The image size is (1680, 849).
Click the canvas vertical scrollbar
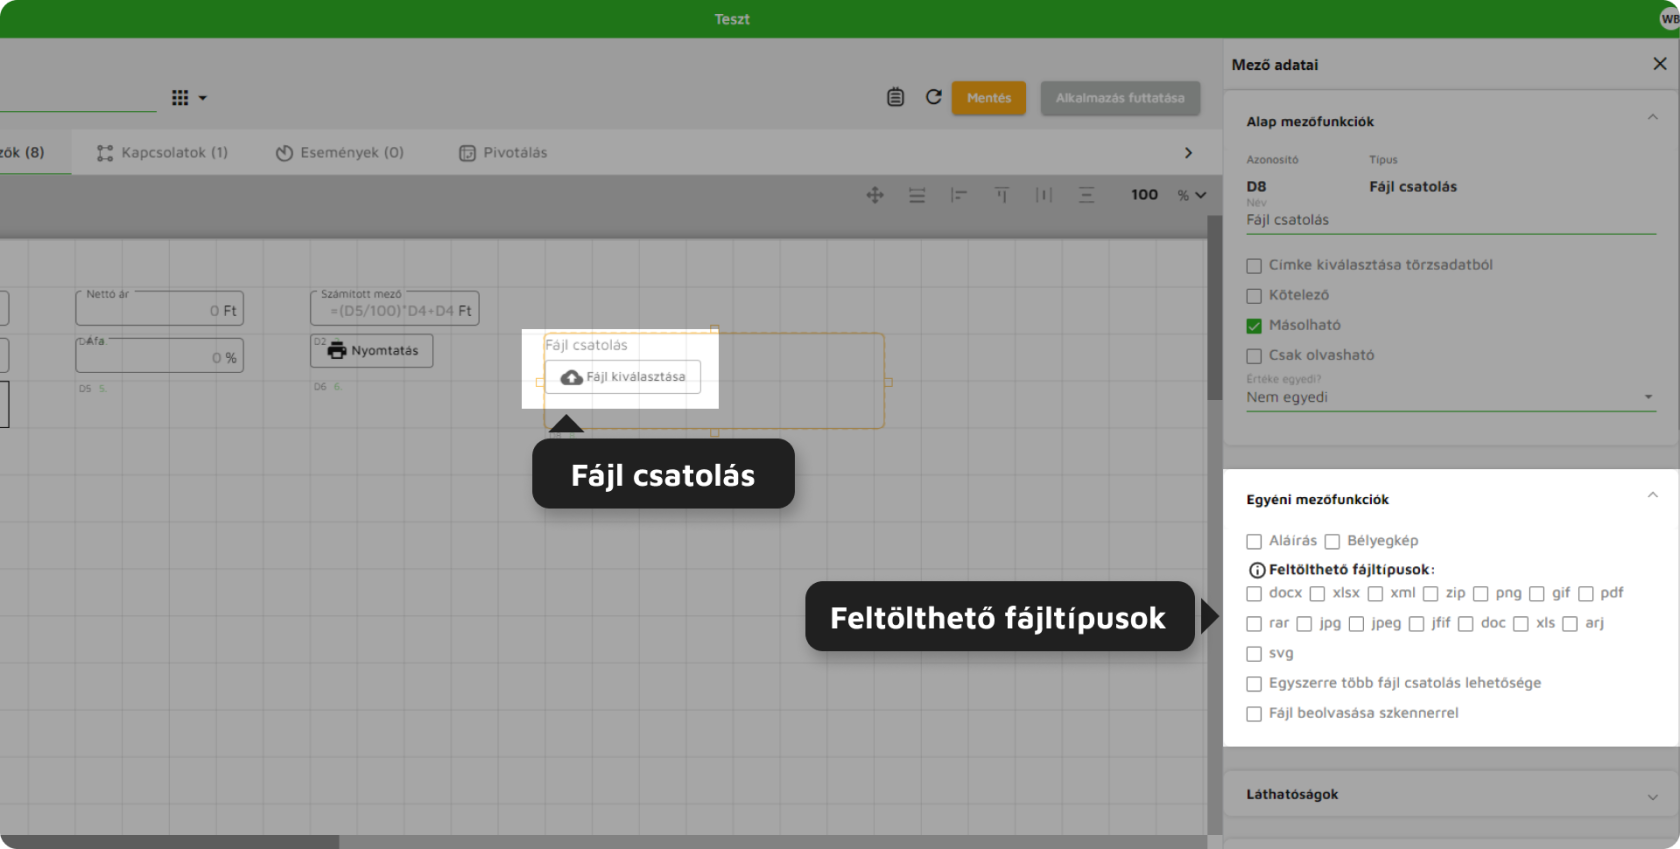(x=1215, y=308)
